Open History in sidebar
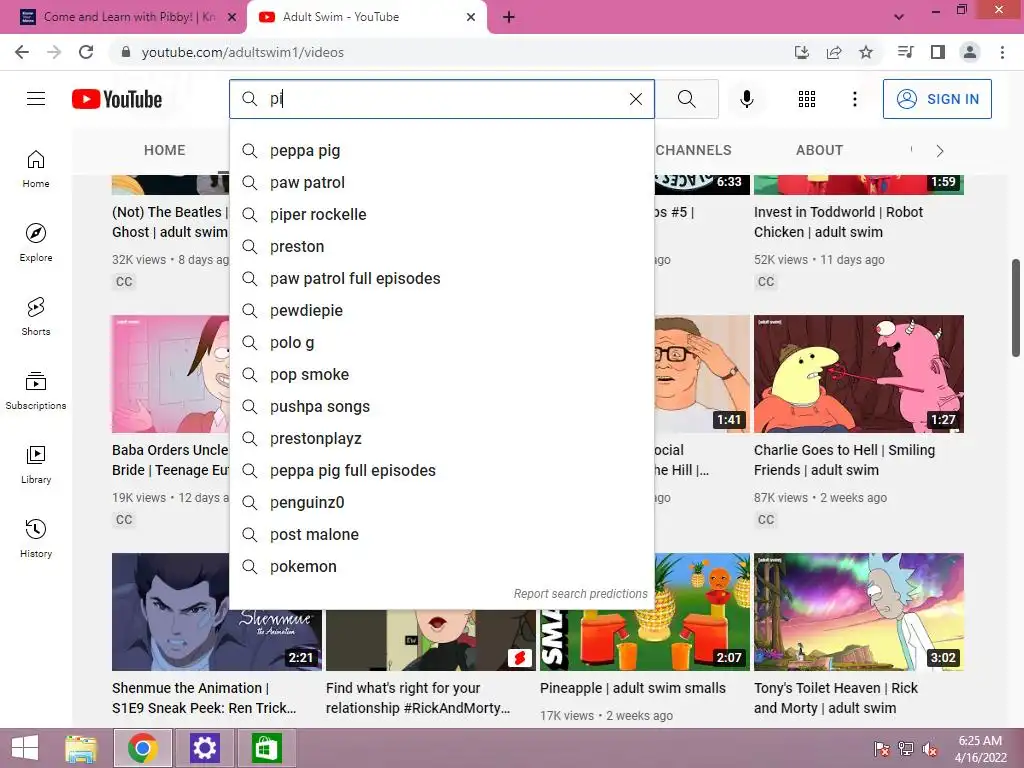The width and height of the screenshot is (1024, 768). click(36, 539)
